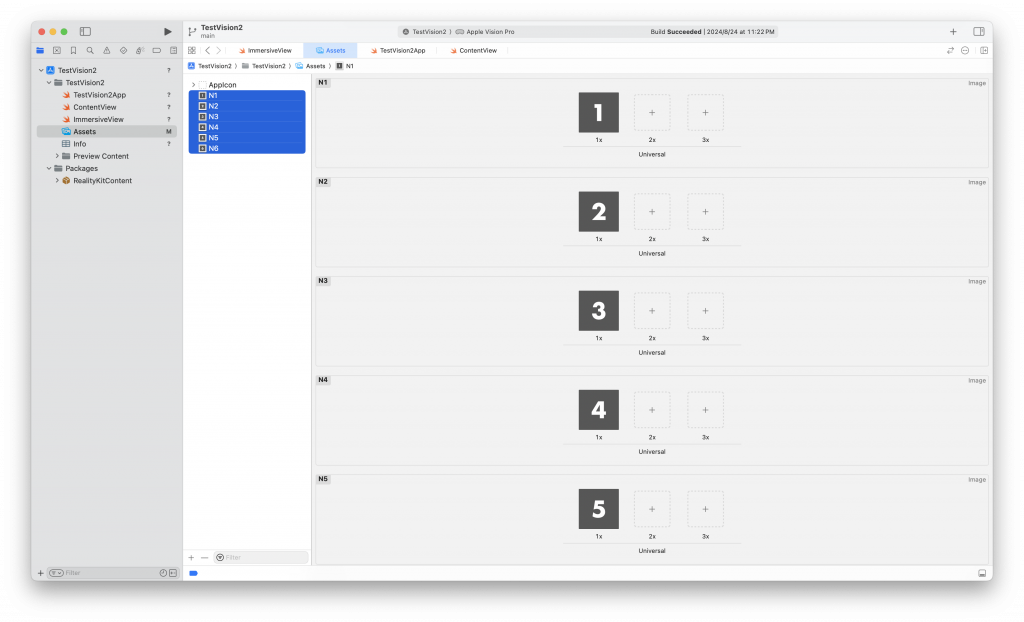This screenshot has width=1024, height=622.
Task: Expand the Preview Content folder
Action: coord(57,156)
